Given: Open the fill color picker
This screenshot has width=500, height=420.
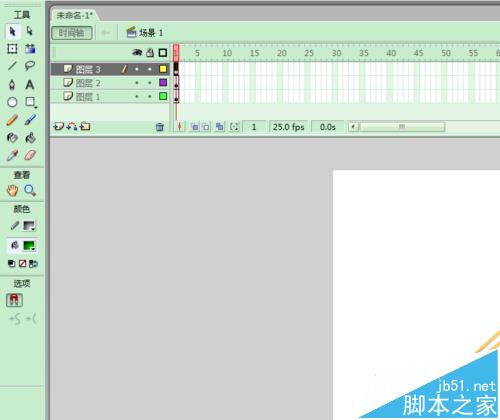Looking at the screenshot, I should (x=29, y=246).
